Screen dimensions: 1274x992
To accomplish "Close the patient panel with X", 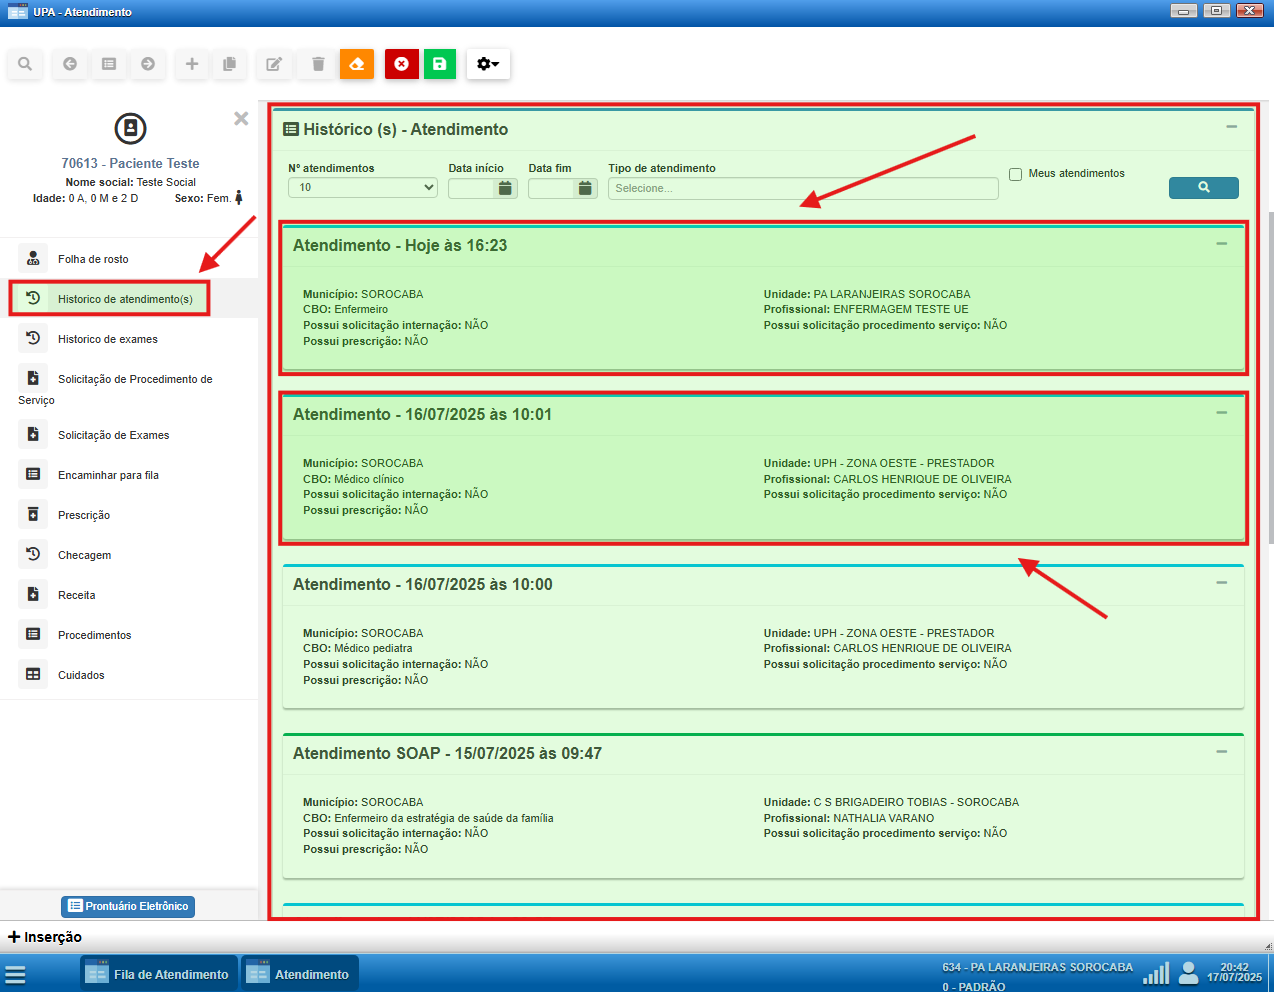I will click(x=241, y=119).
